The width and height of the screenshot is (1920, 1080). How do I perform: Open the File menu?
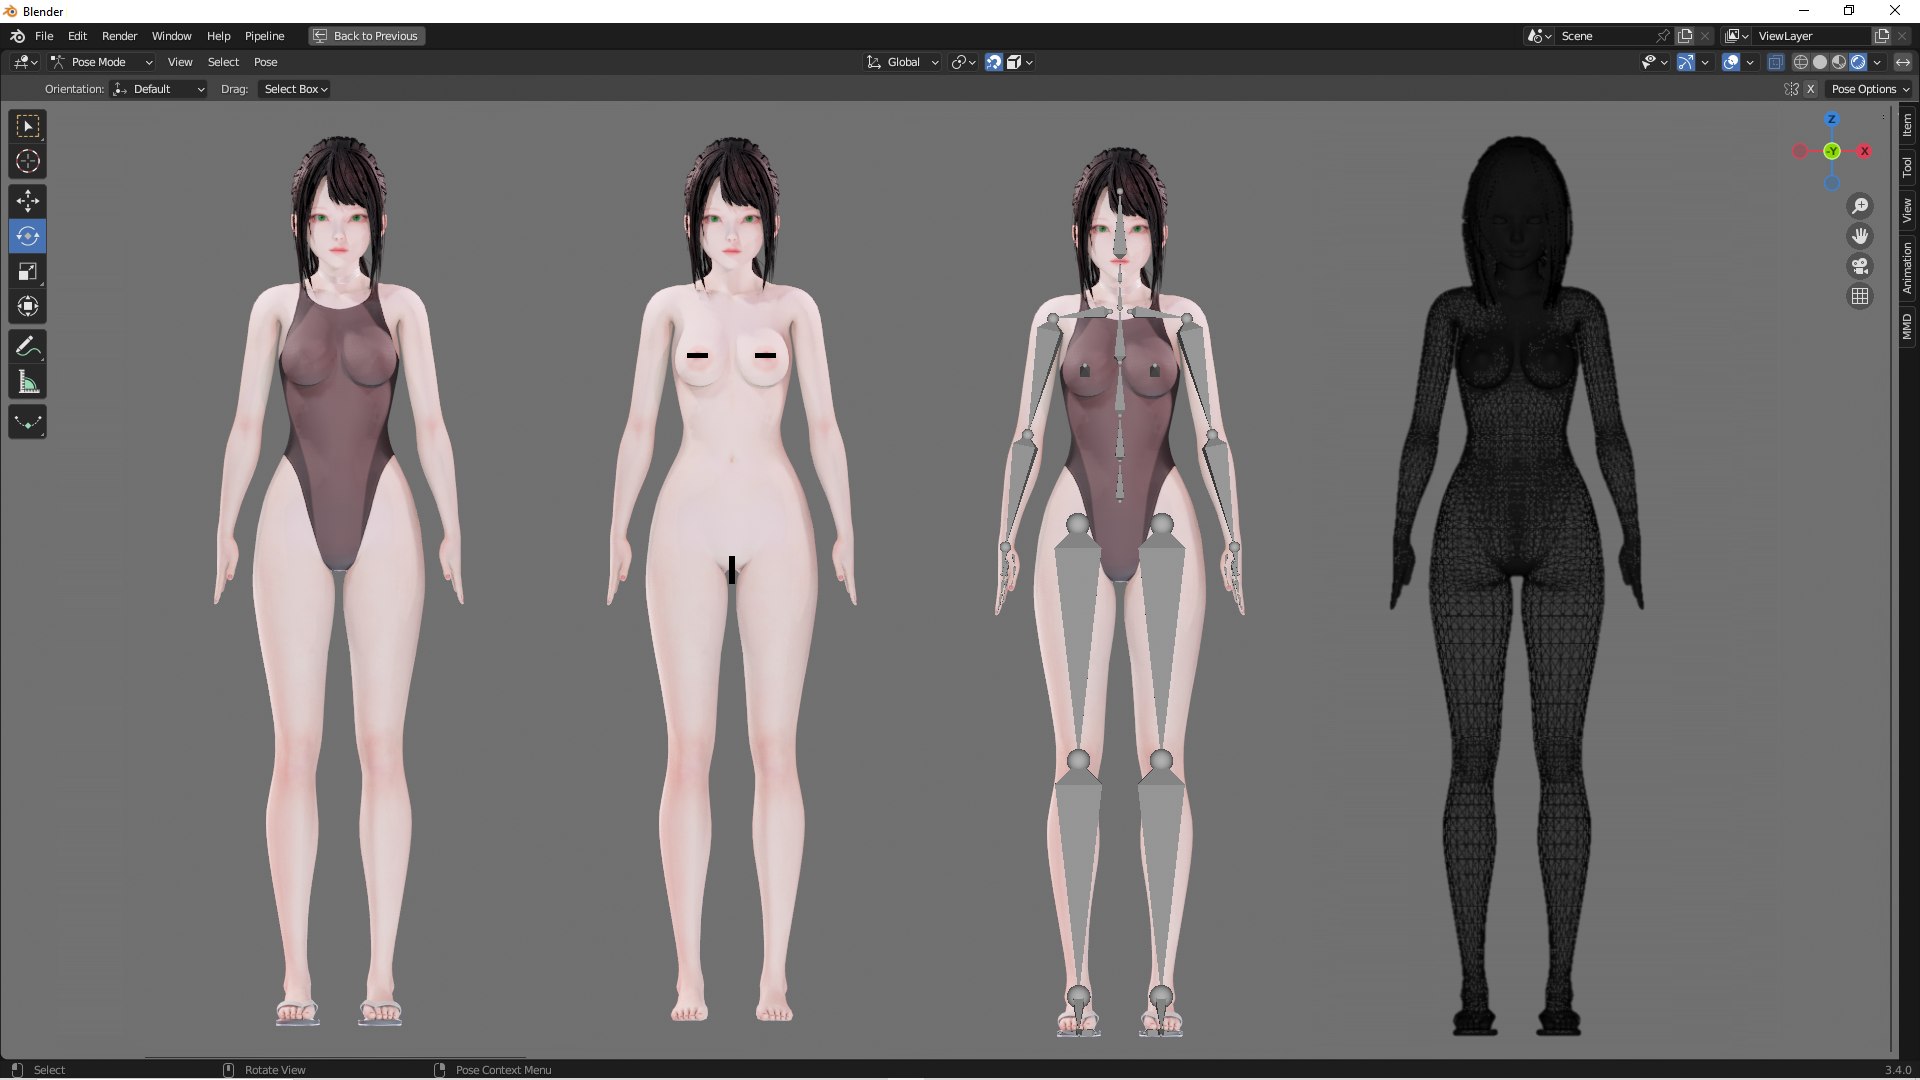click(44, 36)
